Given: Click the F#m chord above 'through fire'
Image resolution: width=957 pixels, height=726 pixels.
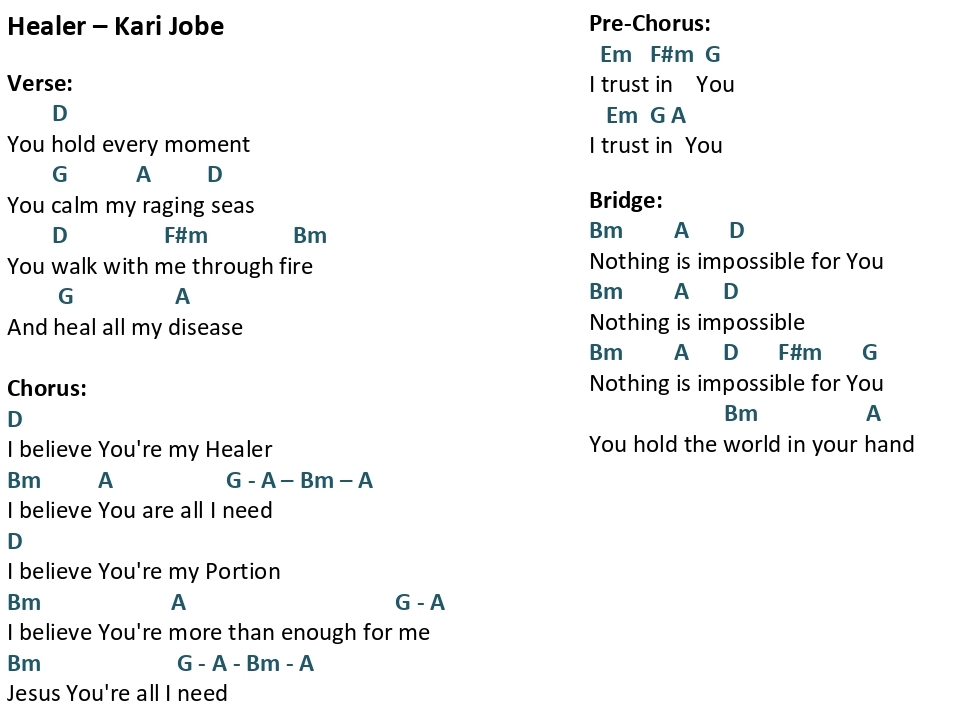Looking at the screenshot, I should tap(186, 235).
